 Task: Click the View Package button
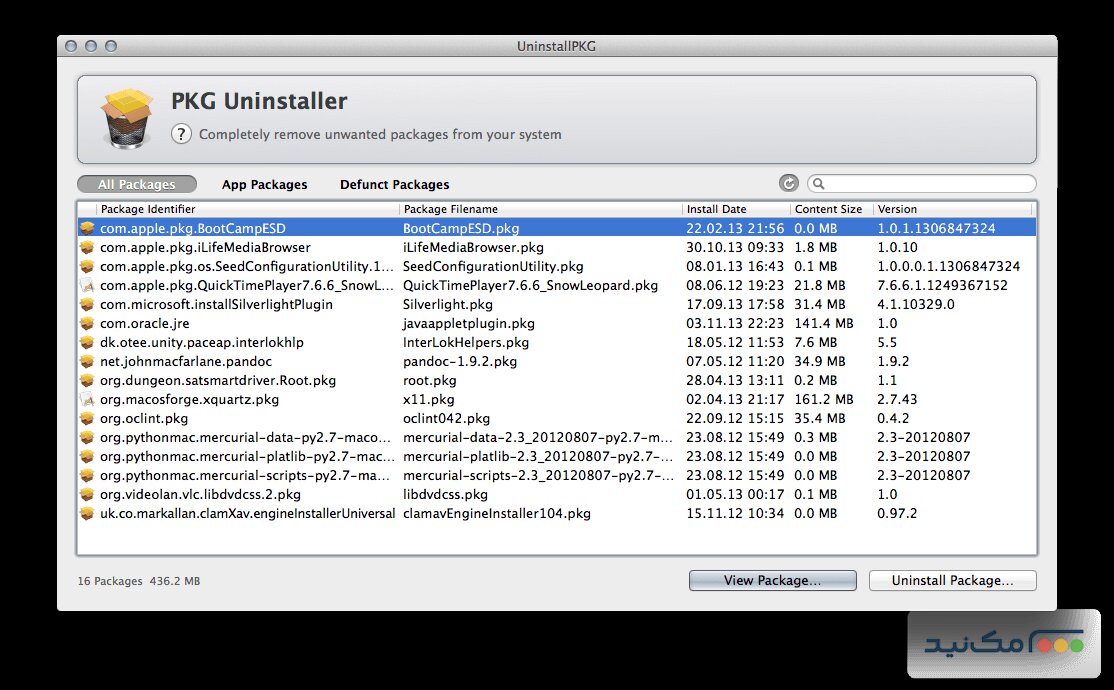[x=772, y=580]
